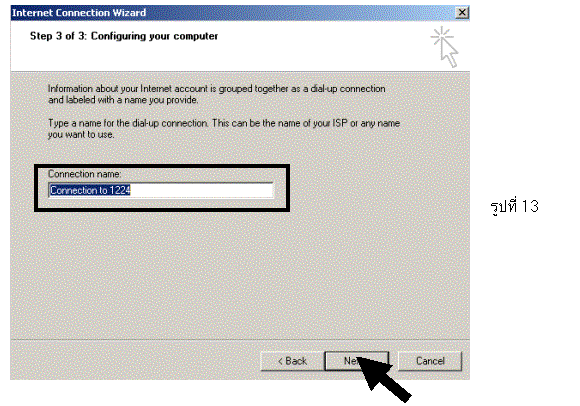
Task: Close the Internet Connection Wizard window
Action: coord(462,13)
